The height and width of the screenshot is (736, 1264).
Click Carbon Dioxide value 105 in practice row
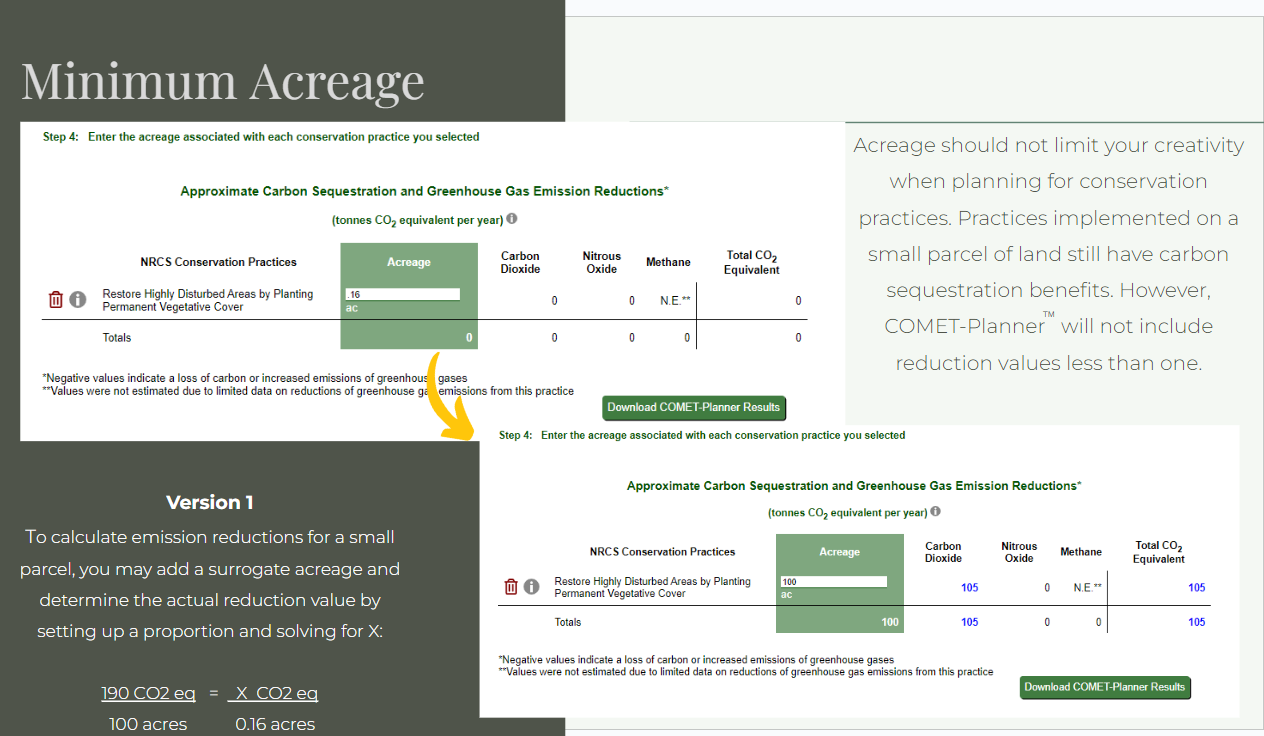coord(969,588)
